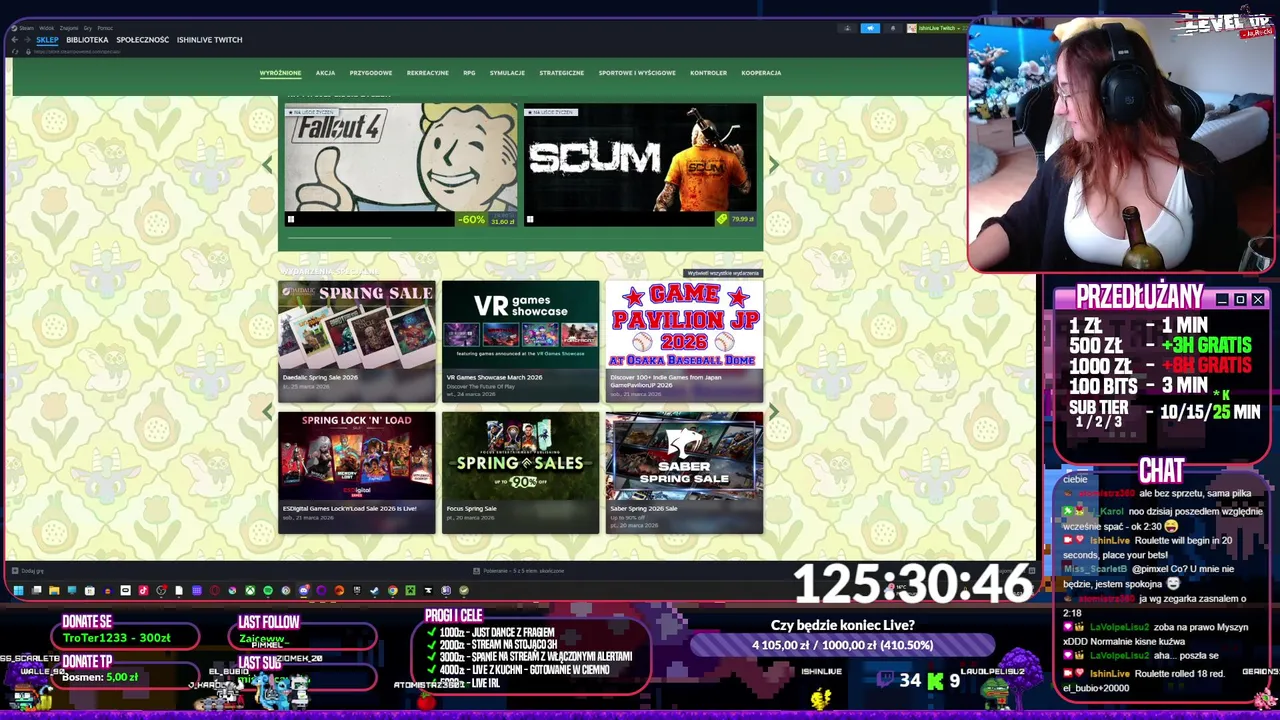Open the highlighted blue announcements button in Steam header
This screenshot has height=720, width=1280.
pyautogui.click(x=870, y=28)
